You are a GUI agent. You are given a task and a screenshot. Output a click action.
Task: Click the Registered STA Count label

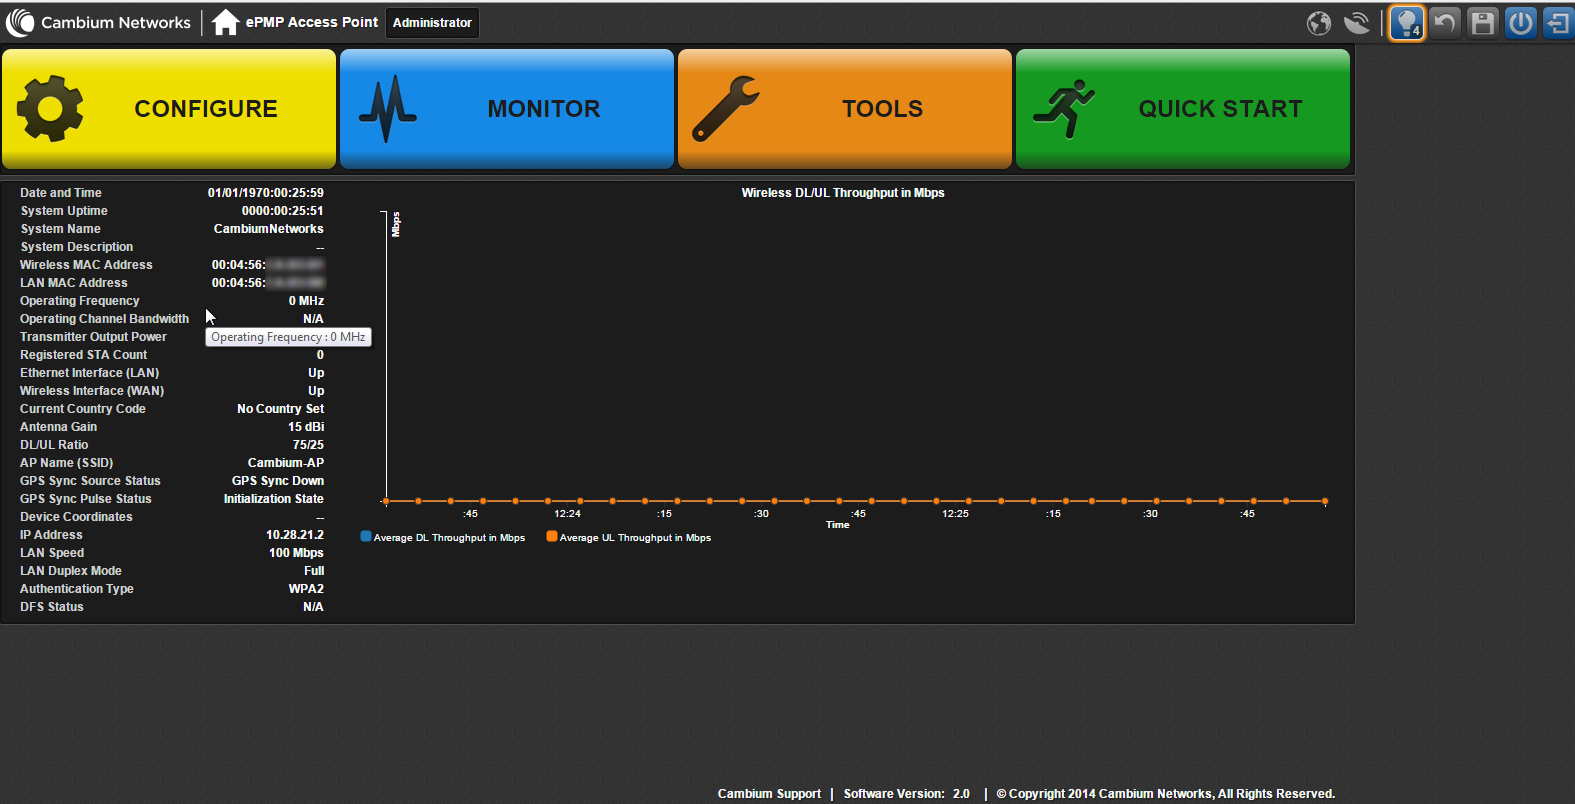83,355
